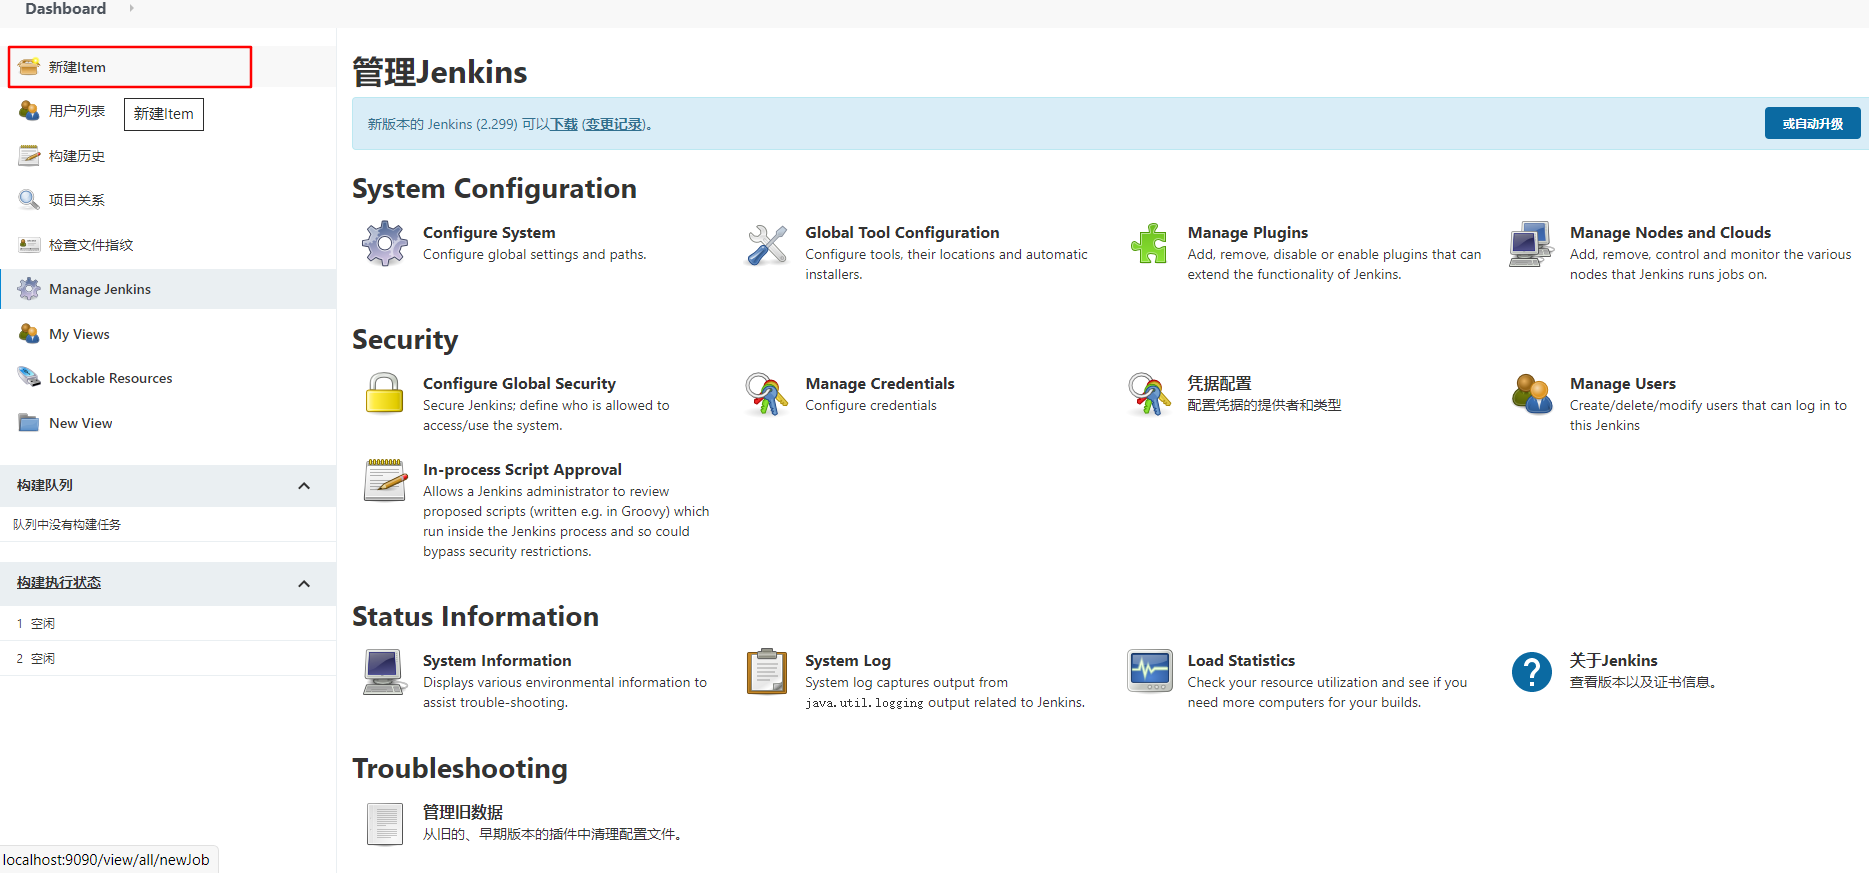Open the Global Tool Configuration link
The image size is (1869, 873).
[902, 232]
